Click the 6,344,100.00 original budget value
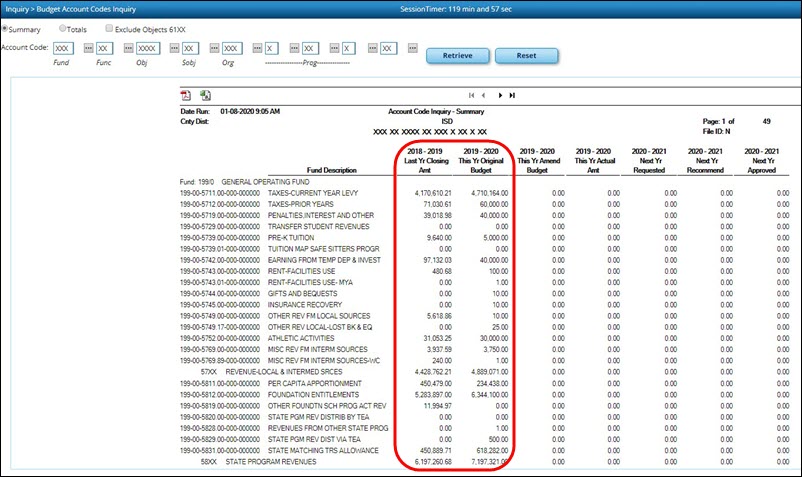Viewport: 802px width, 477px height. pyautogui.click(x=489, y=395)
